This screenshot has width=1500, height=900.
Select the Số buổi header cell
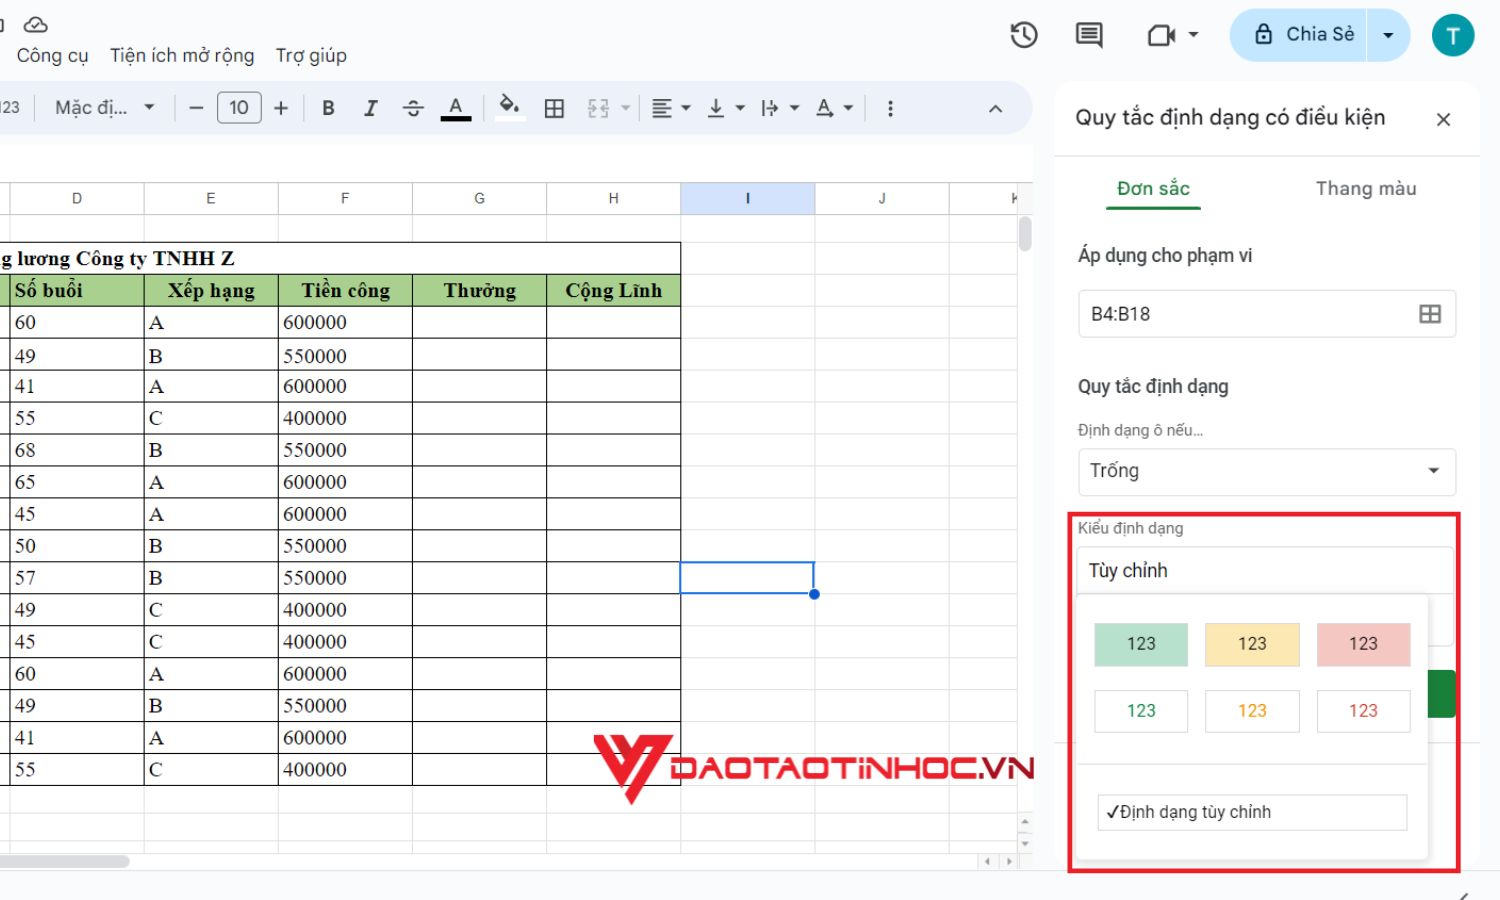coord(77,291)
